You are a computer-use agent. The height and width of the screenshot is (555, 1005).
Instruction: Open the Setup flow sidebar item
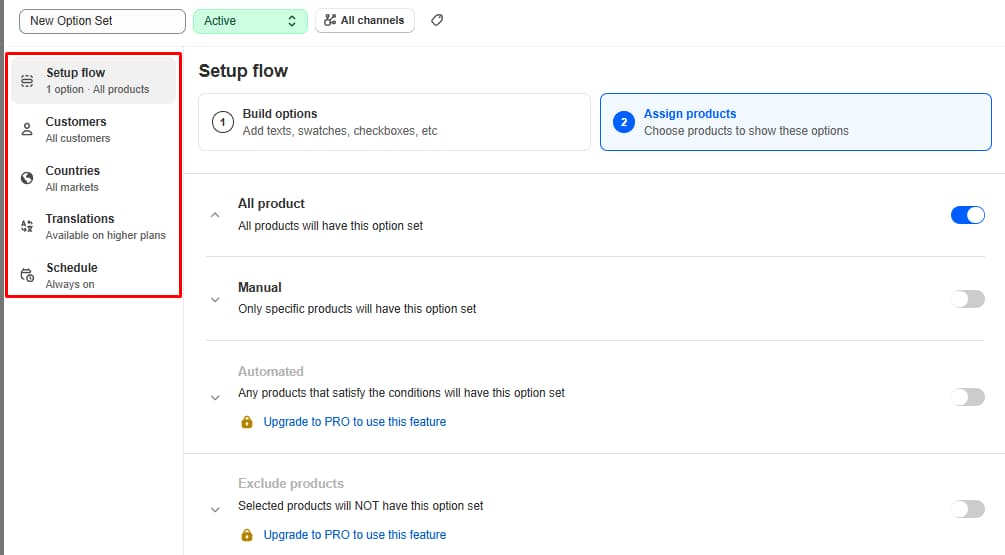(x=94, y=81)
